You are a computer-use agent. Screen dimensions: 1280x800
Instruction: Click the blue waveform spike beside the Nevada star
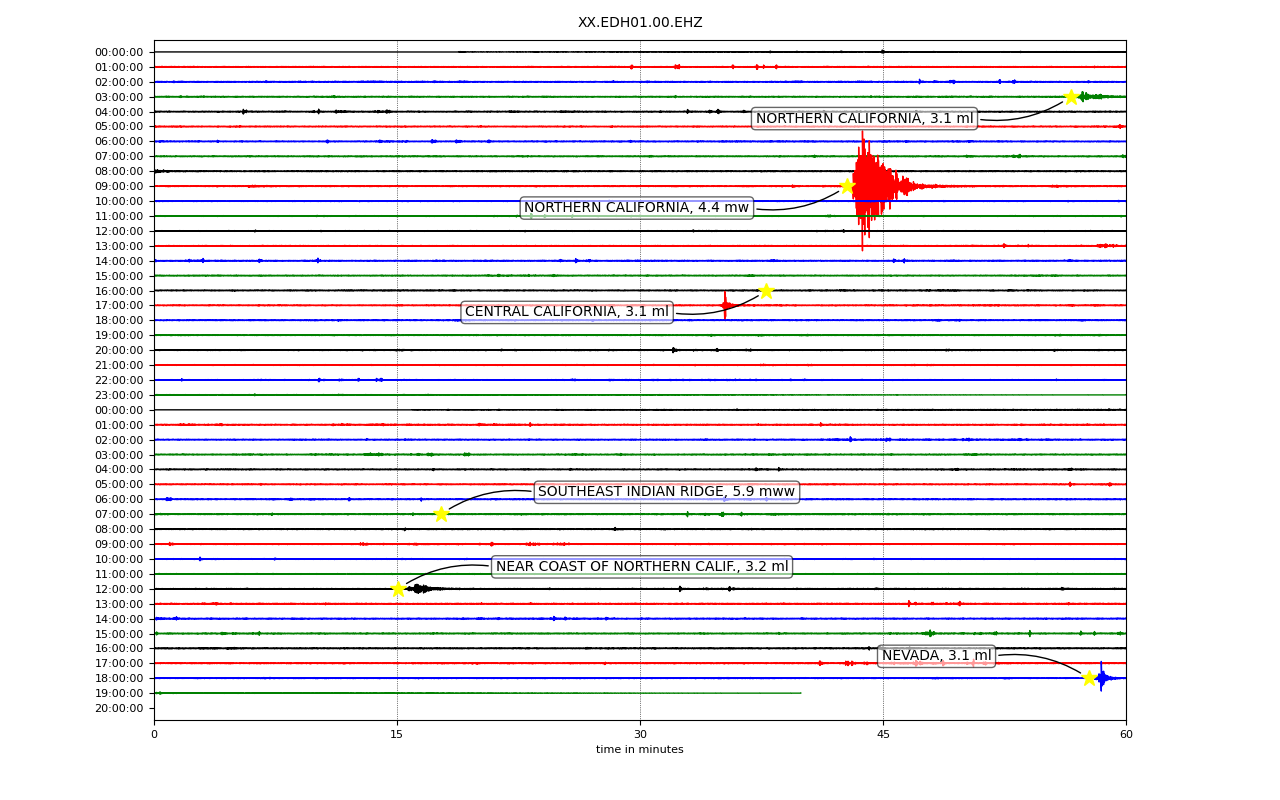point(1102,678)
